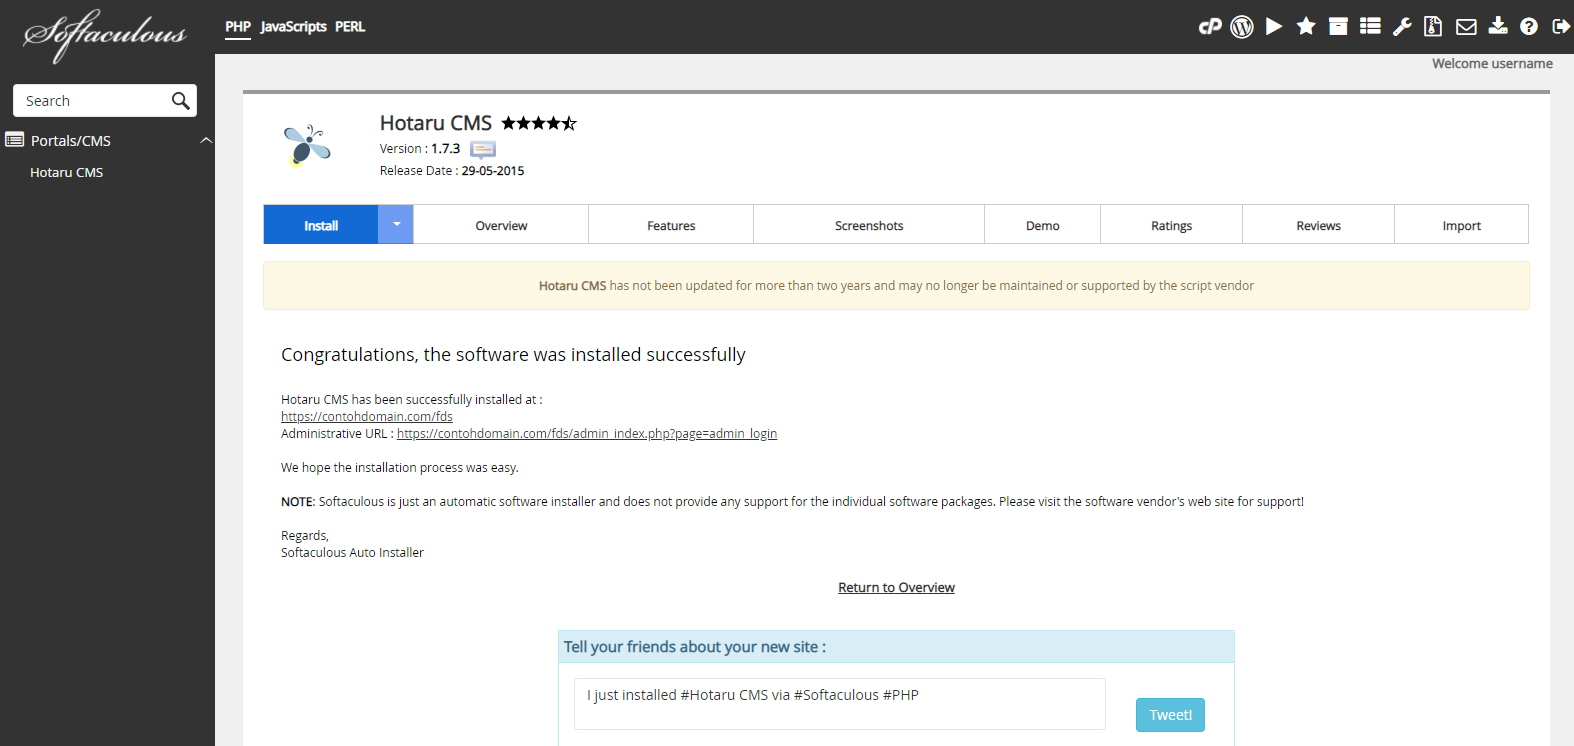Collapse the Portals/CMS category
This screenshot has height=746, width=1574.
coord(206,141)
